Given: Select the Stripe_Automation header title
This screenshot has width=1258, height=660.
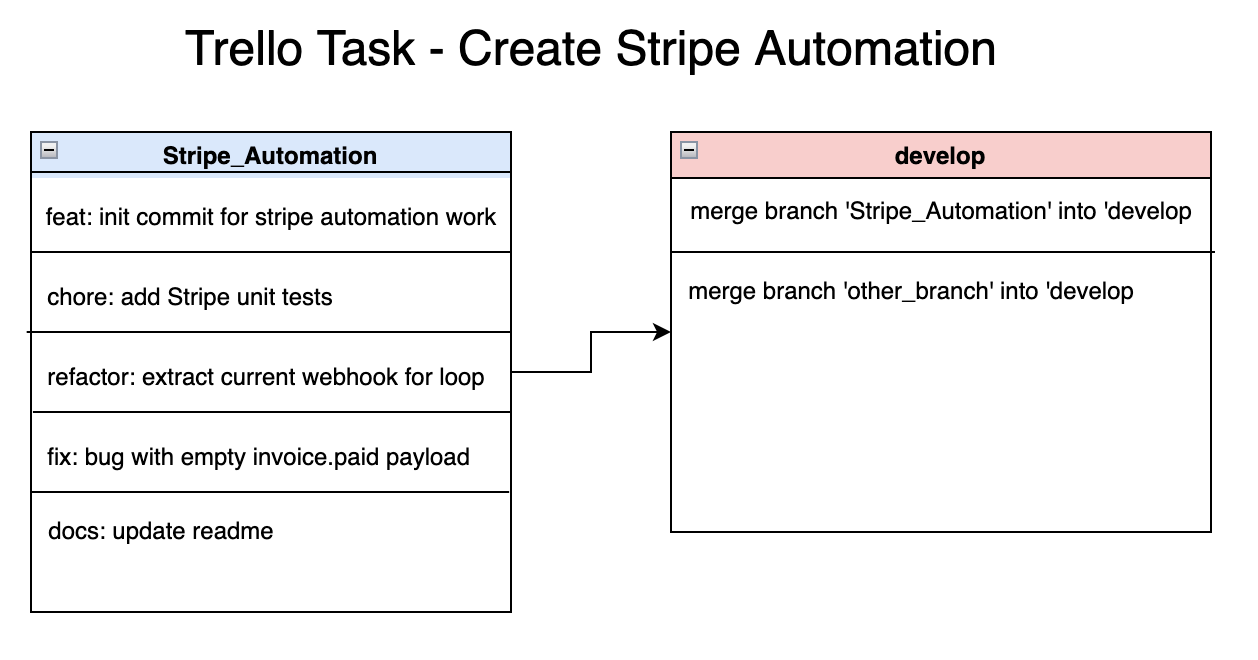Looking at the screenshot, I should pyautogui.click(x=270, y=156).
